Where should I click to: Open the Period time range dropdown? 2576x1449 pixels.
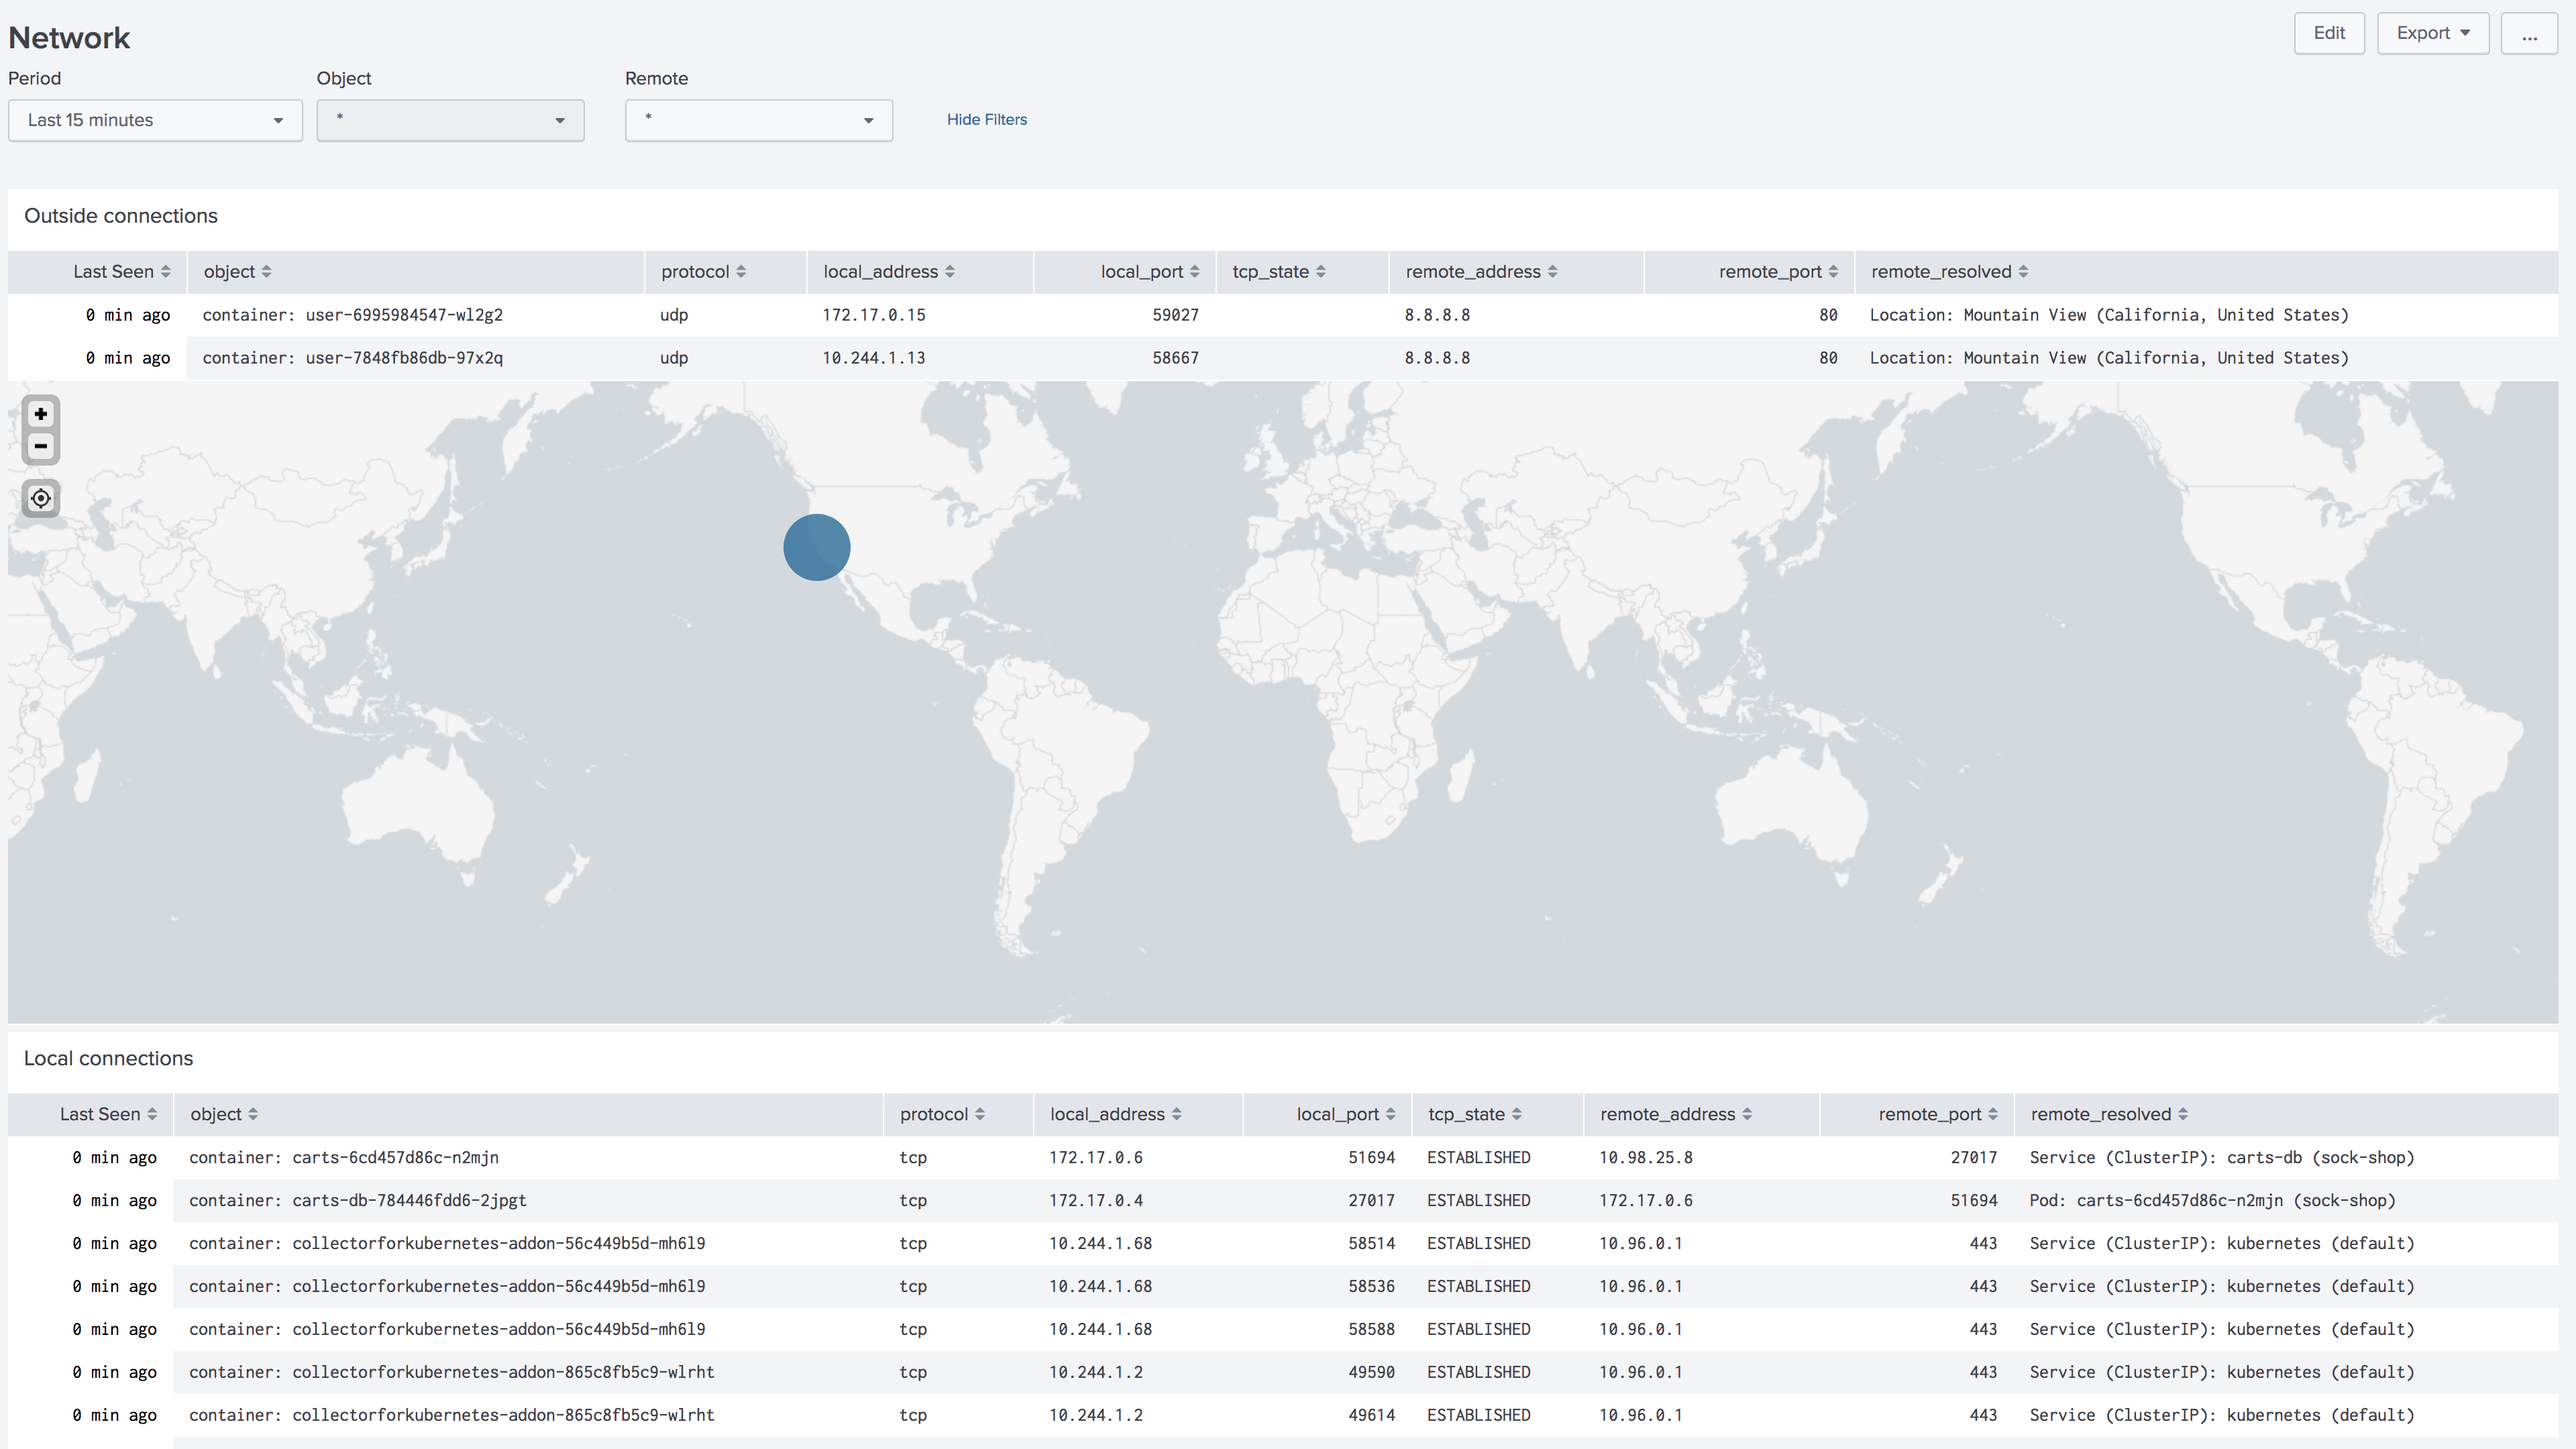155,120
